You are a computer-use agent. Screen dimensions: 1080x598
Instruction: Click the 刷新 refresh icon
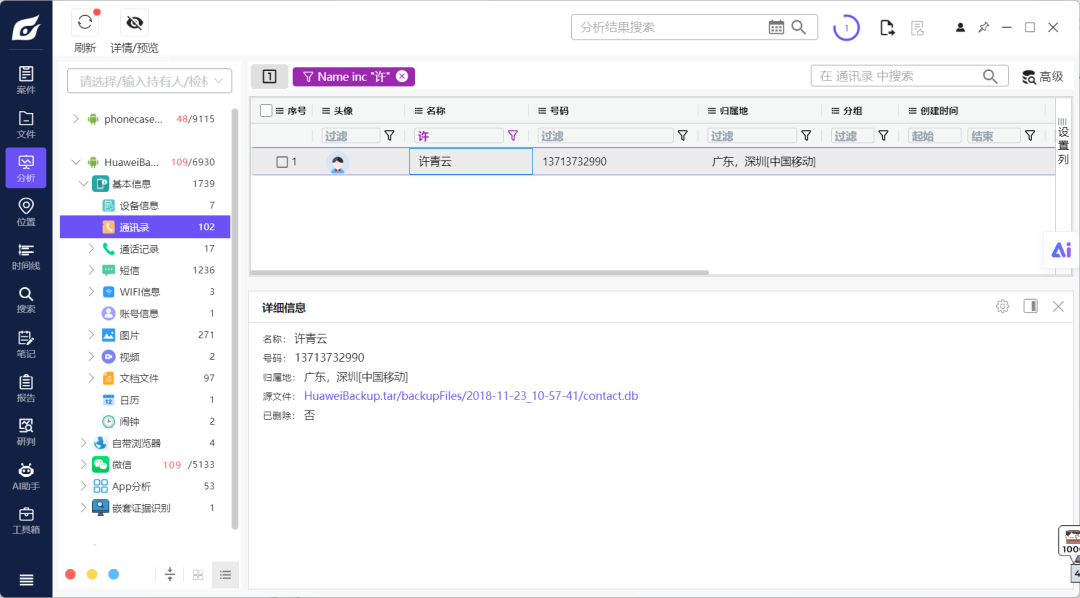pos(85,23)
